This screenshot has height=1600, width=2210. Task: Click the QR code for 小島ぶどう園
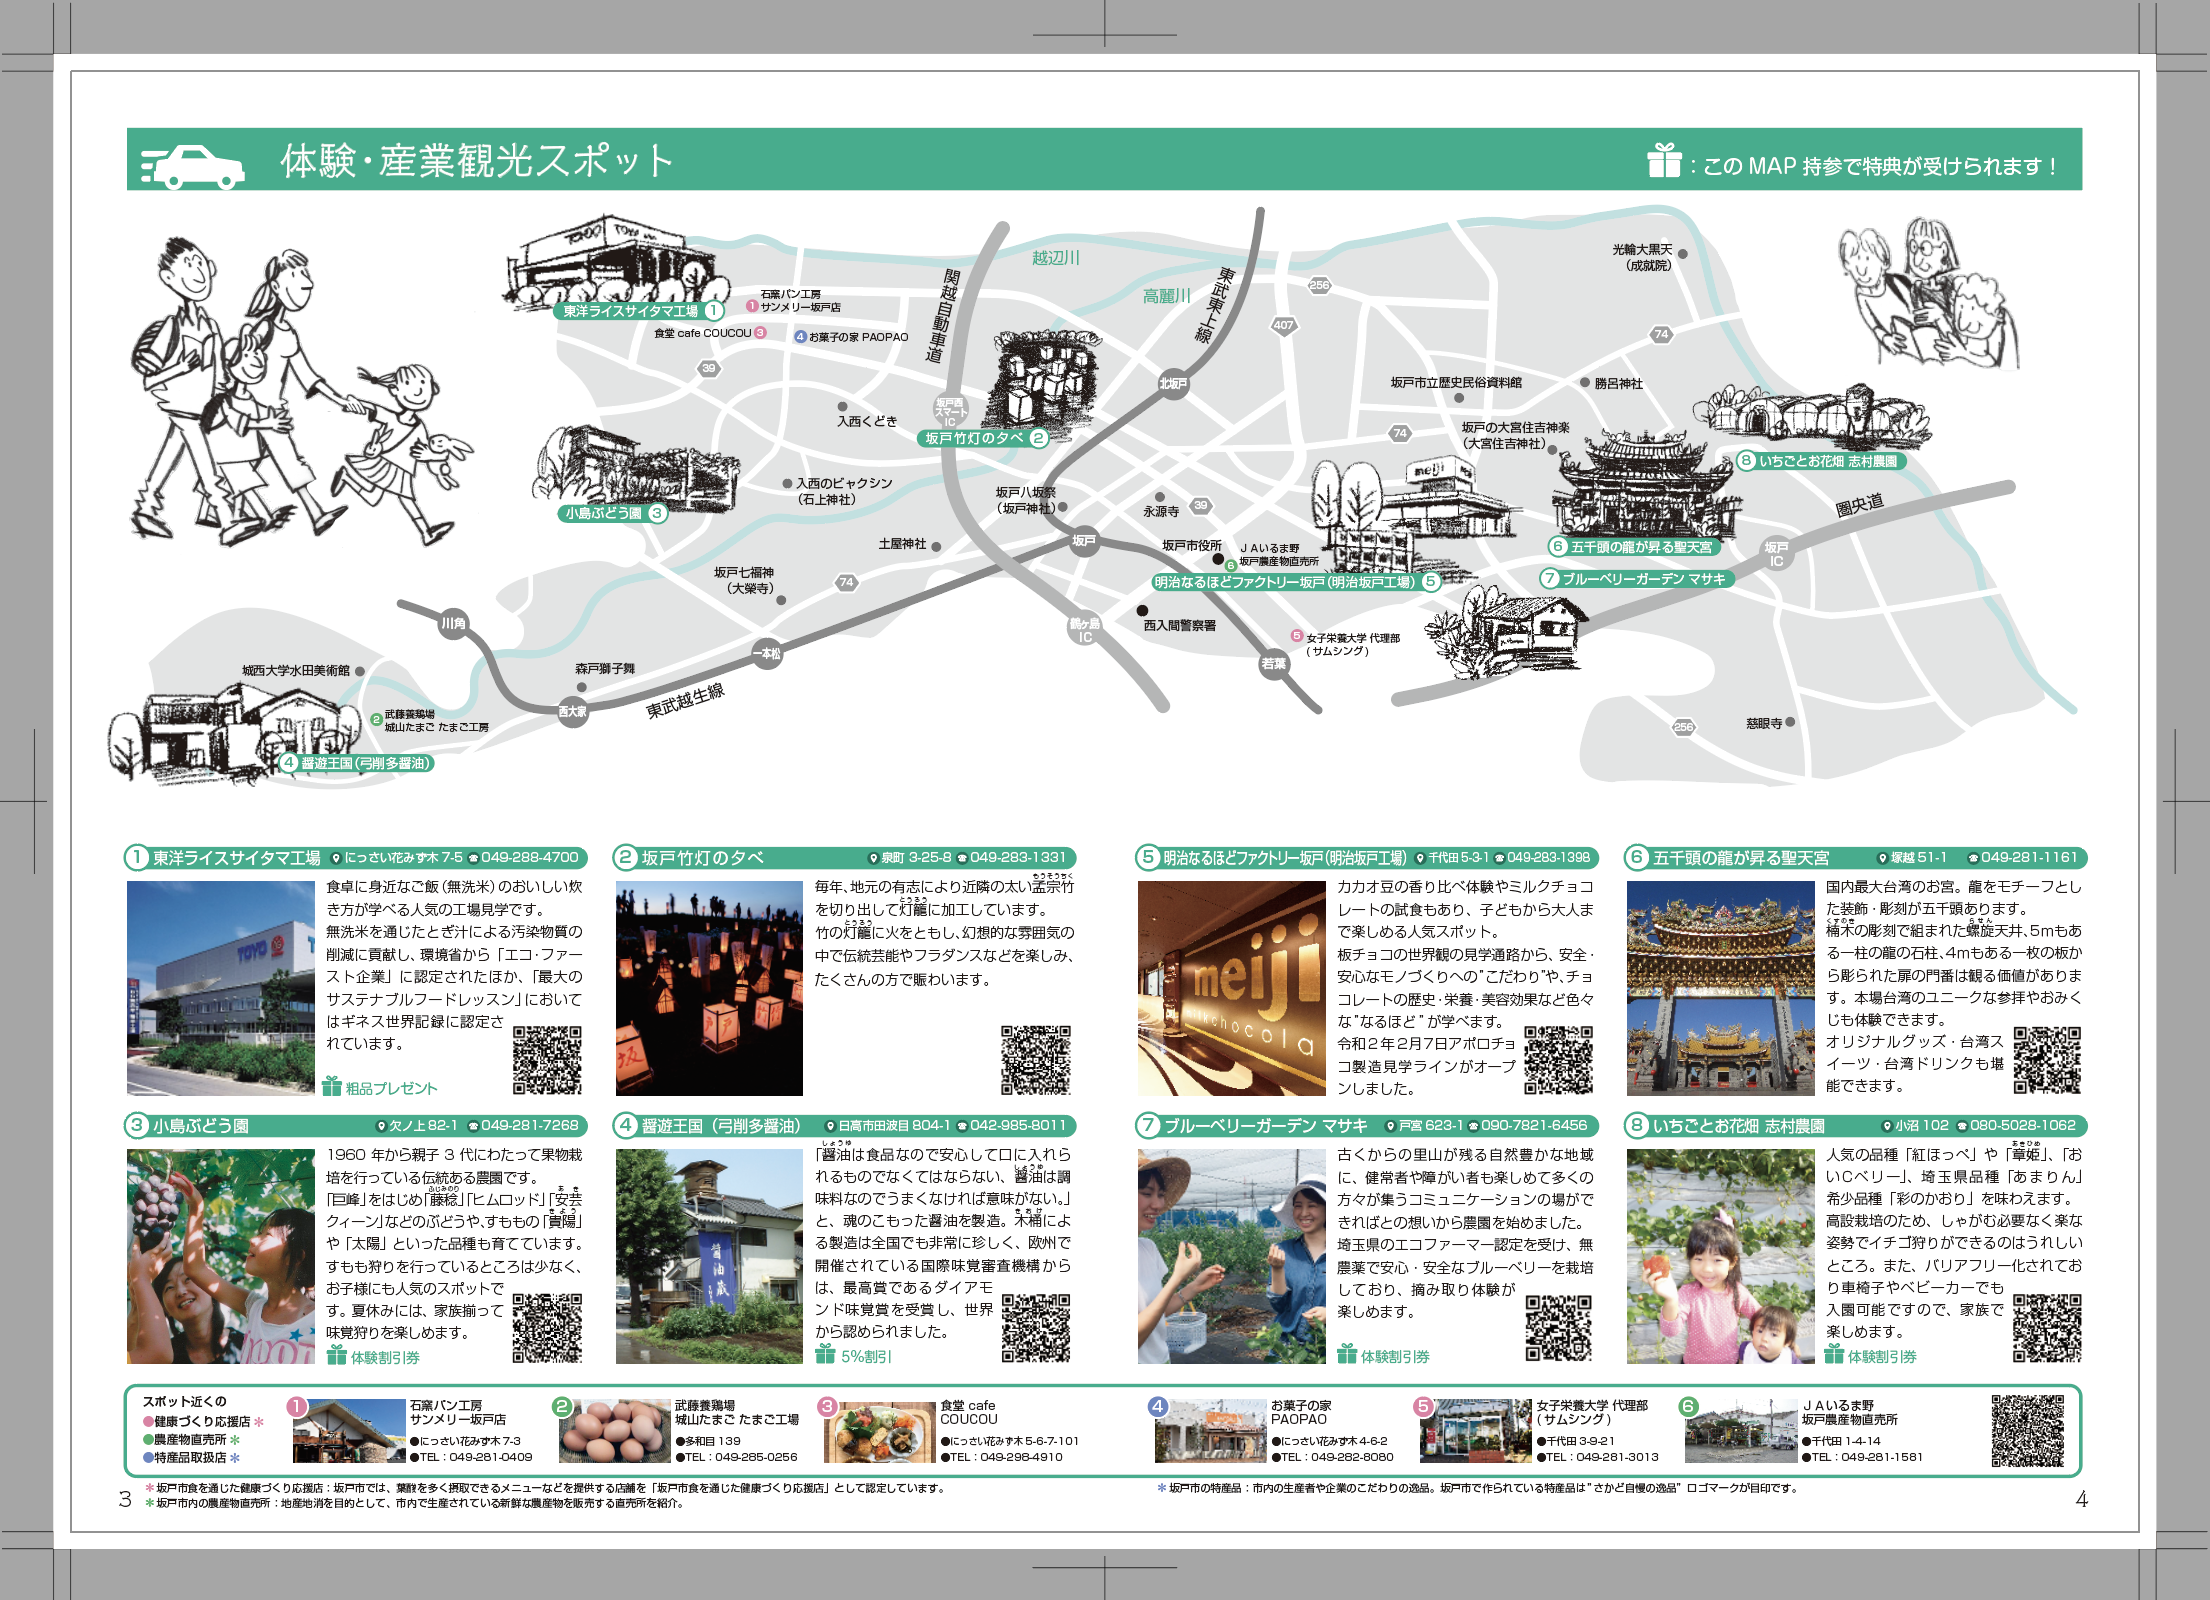[x=547, y=1328]
